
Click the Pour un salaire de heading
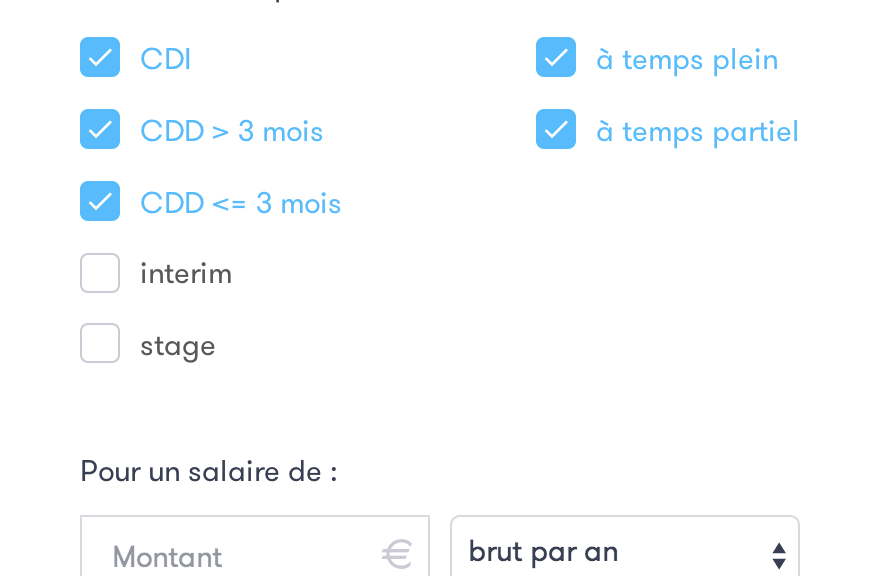pyautogui.click(x=209, y=471)
